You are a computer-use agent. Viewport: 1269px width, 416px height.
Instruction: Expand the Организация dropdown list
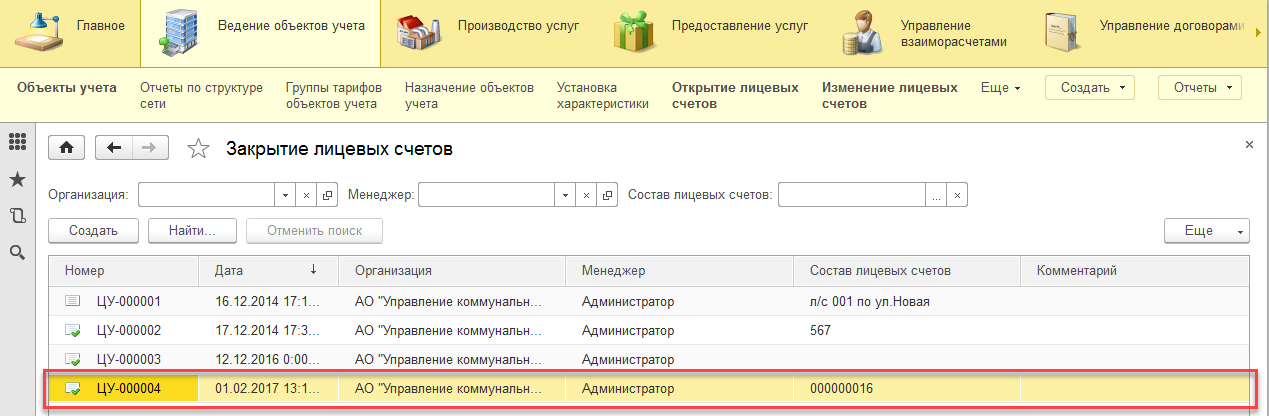tap(286, 195)
